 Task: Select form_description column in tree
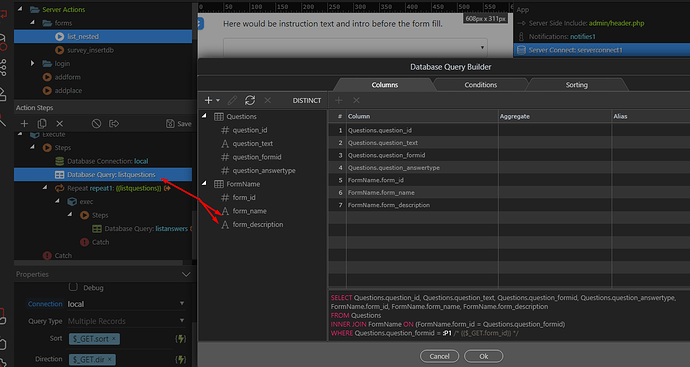tap(257, 224)
